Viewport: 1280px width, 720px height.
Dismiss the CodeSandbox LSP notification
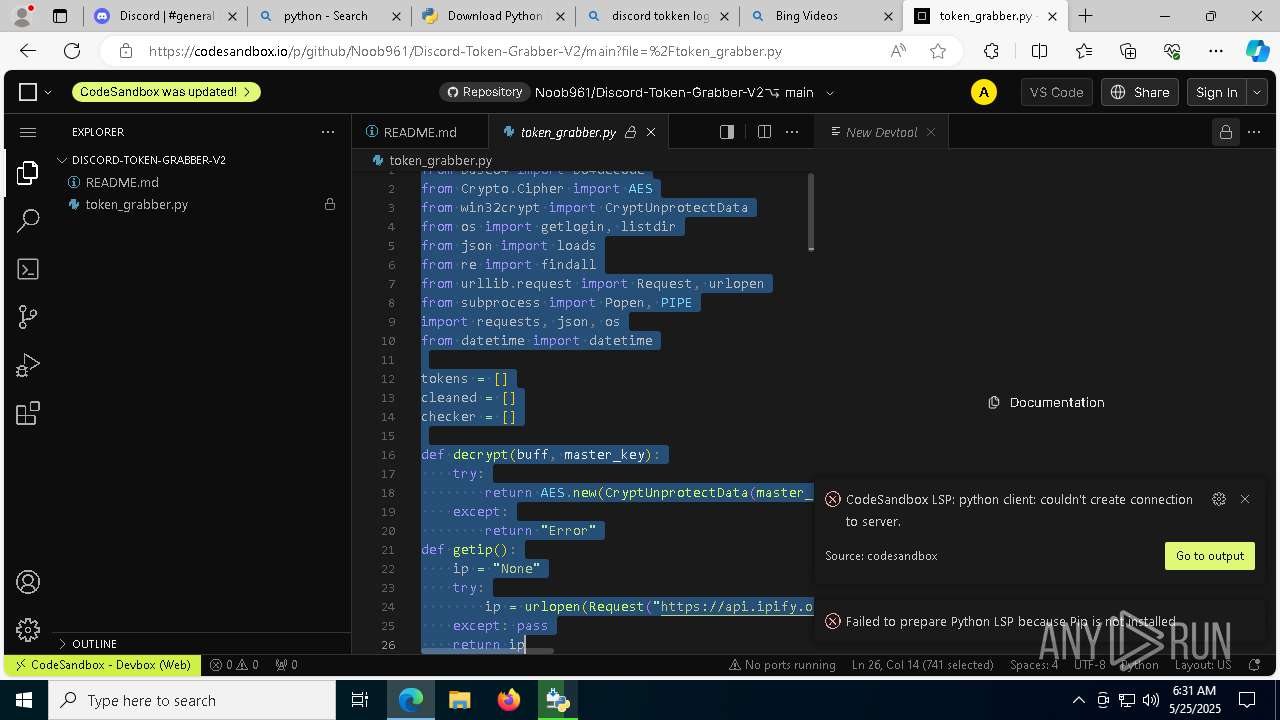1245,499
